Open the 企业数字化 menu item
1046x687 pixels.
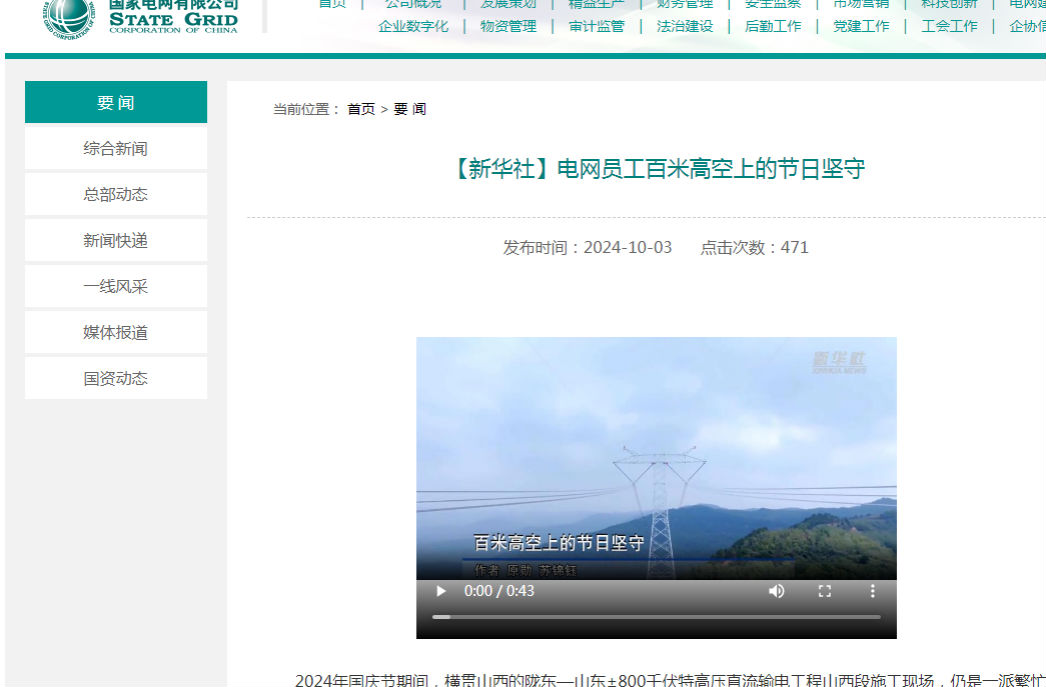pos(413,27)
